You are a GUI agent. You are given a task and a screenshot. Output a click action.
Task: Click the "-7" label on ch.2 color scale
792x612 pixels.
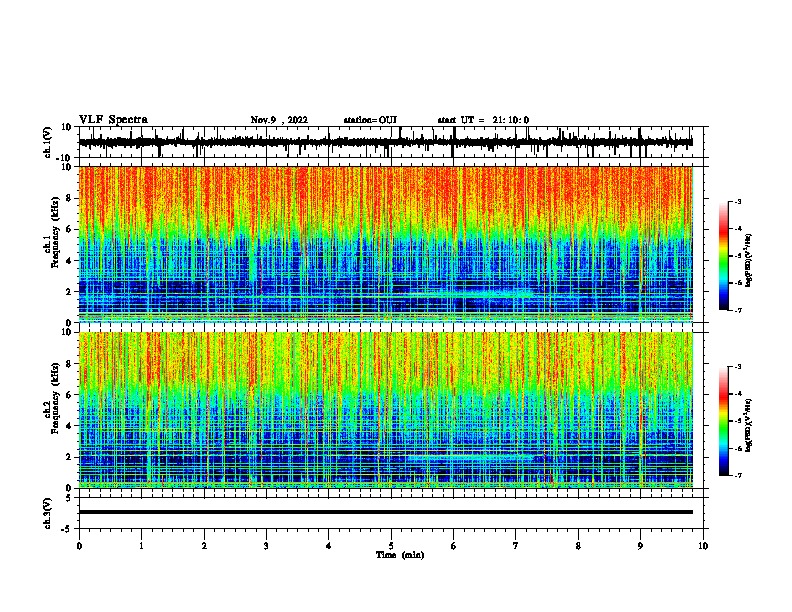tap(737, 475)
